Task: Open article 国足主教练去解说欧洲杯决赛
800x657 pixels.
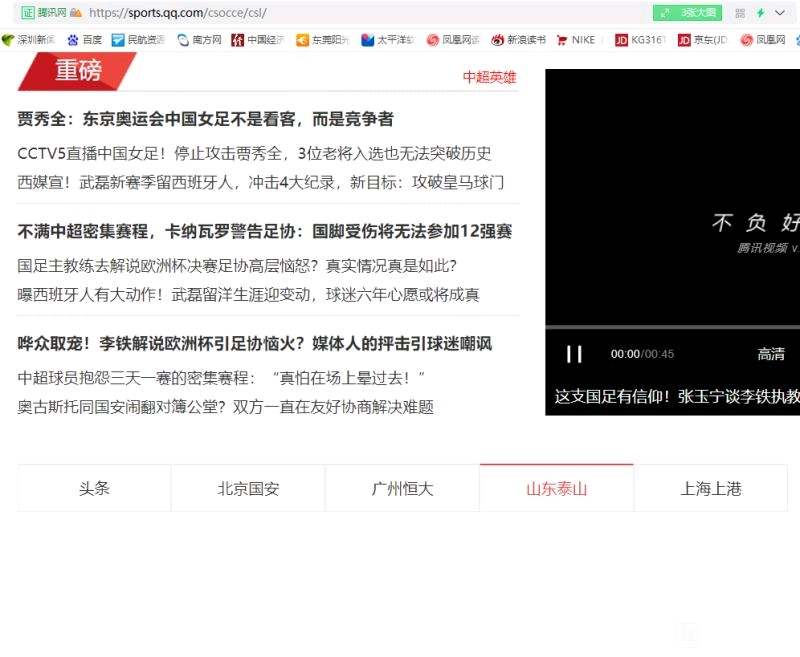Action: (x=237, y=265)
